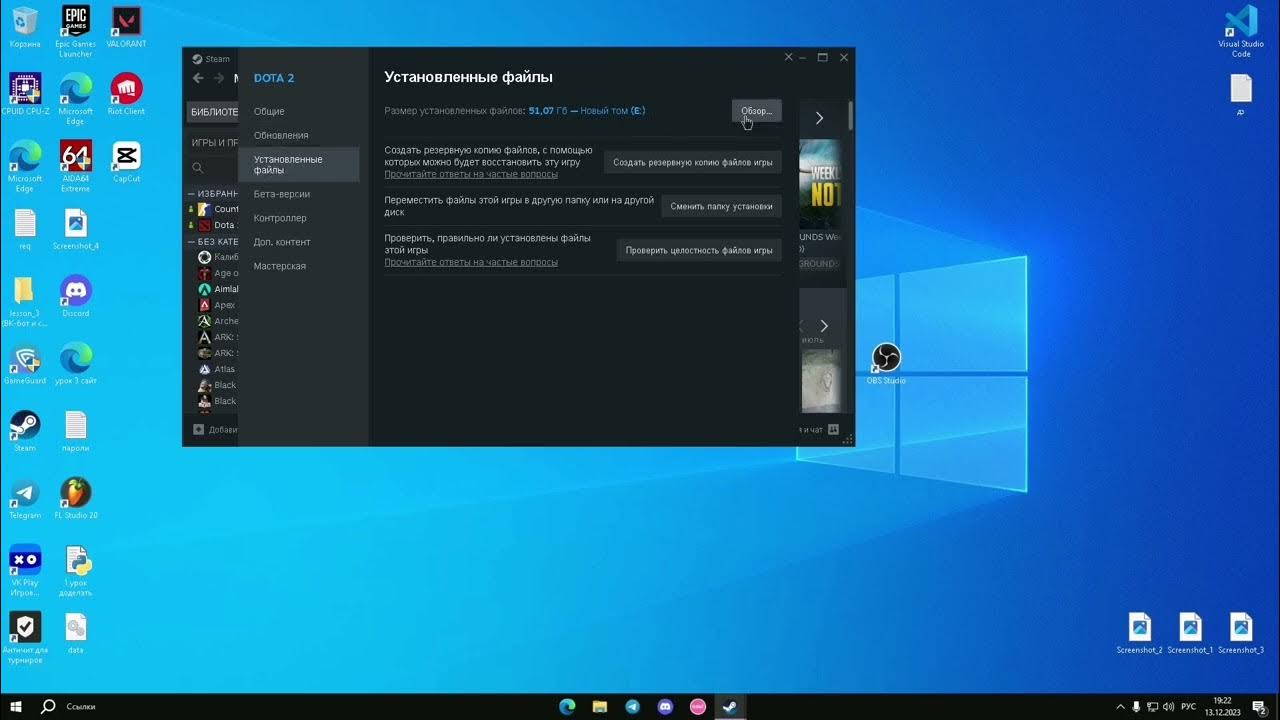Select Age of Empires entry in game list

coord(219,273)
